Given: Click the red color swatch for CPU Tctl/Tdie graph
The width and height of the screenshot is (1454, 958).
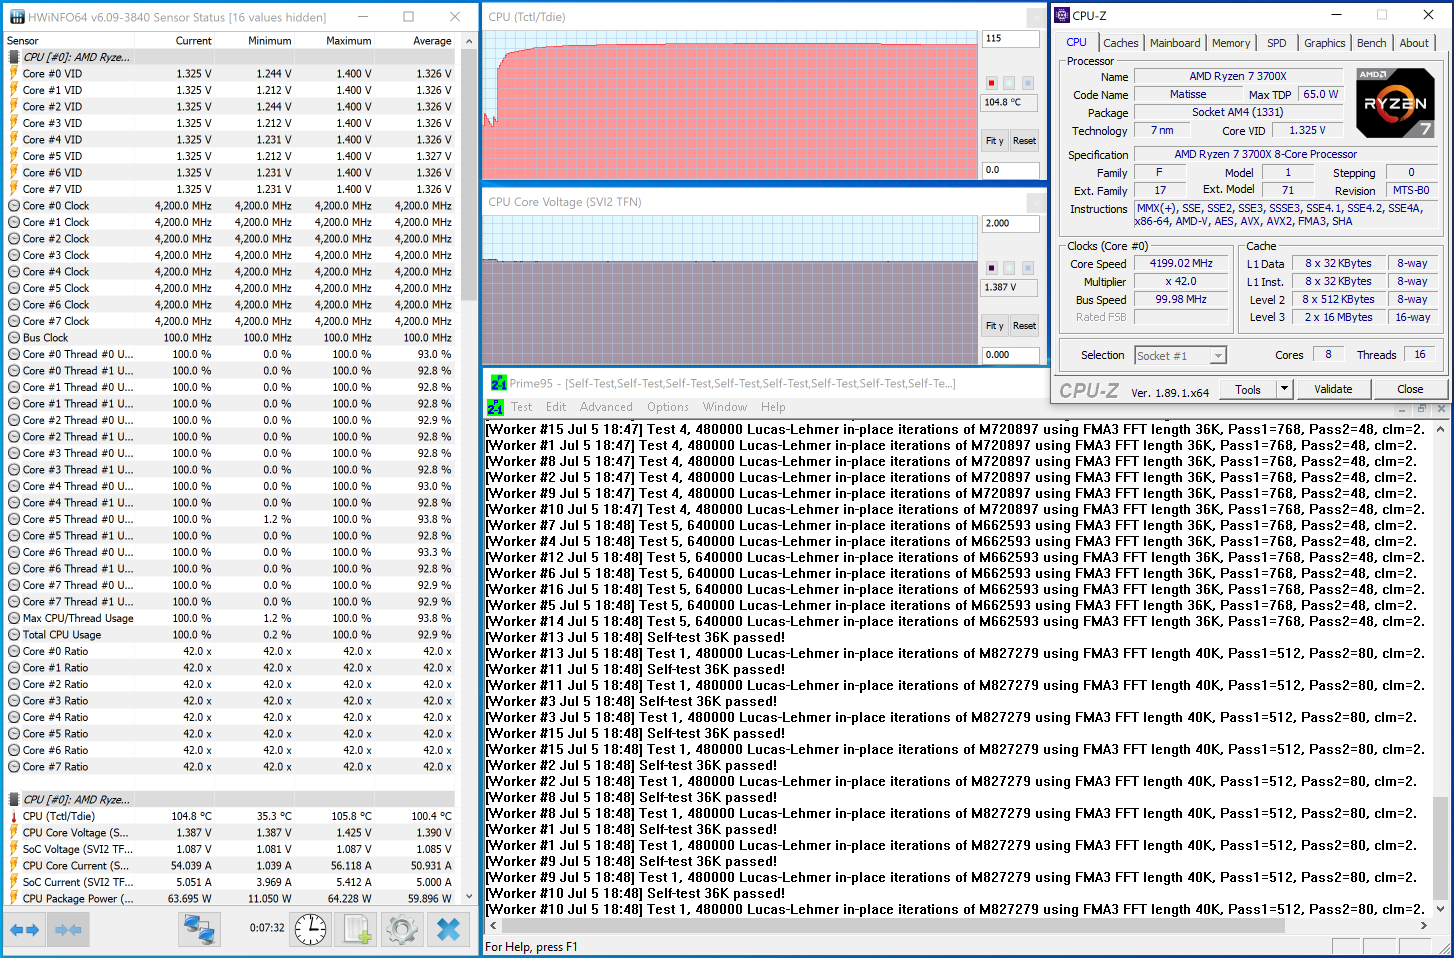Looking at the screenshot, I should (x=991, y=83).
